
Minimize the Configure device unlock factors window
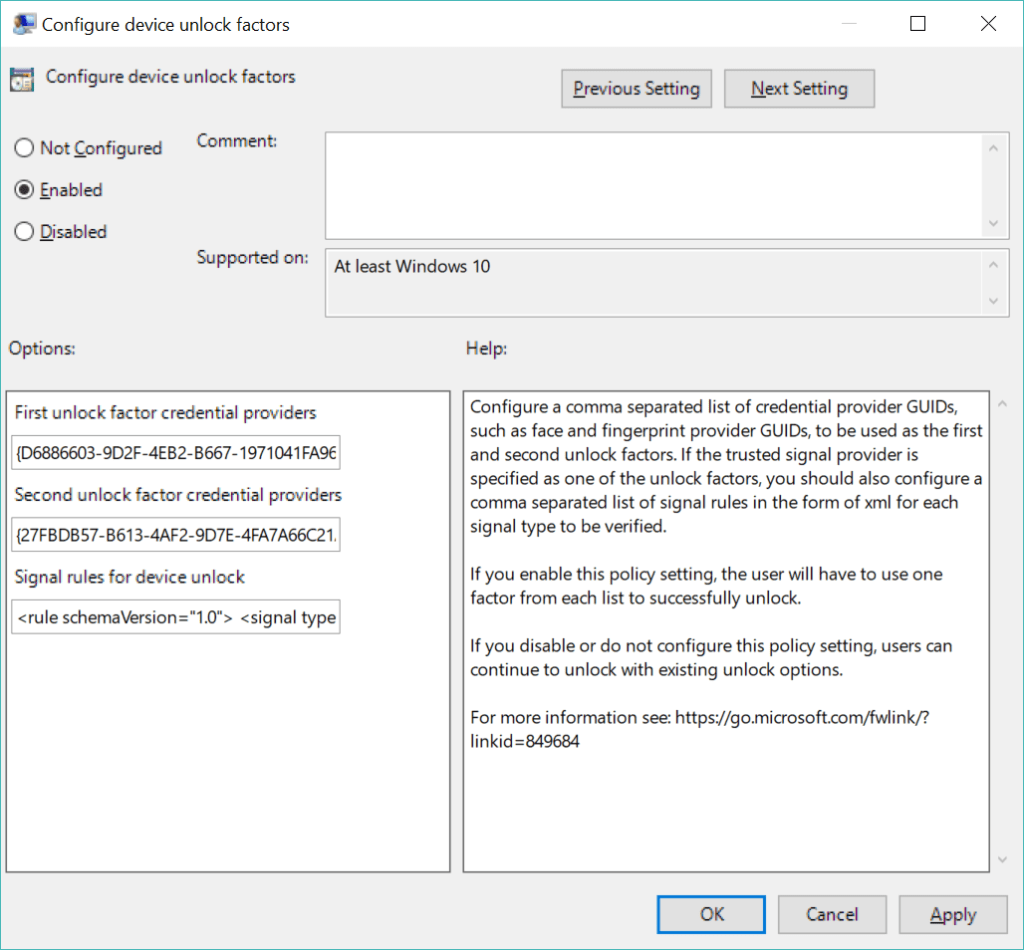(x=846, y=24)
